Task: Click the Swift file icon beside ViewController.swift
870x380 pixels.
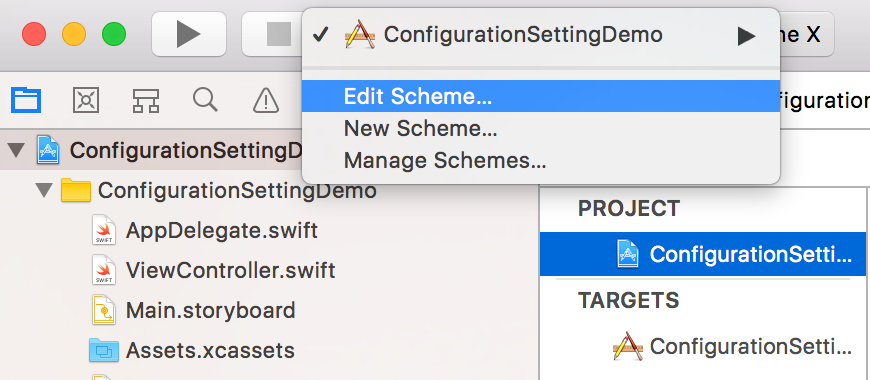Action: pos(104,270)
